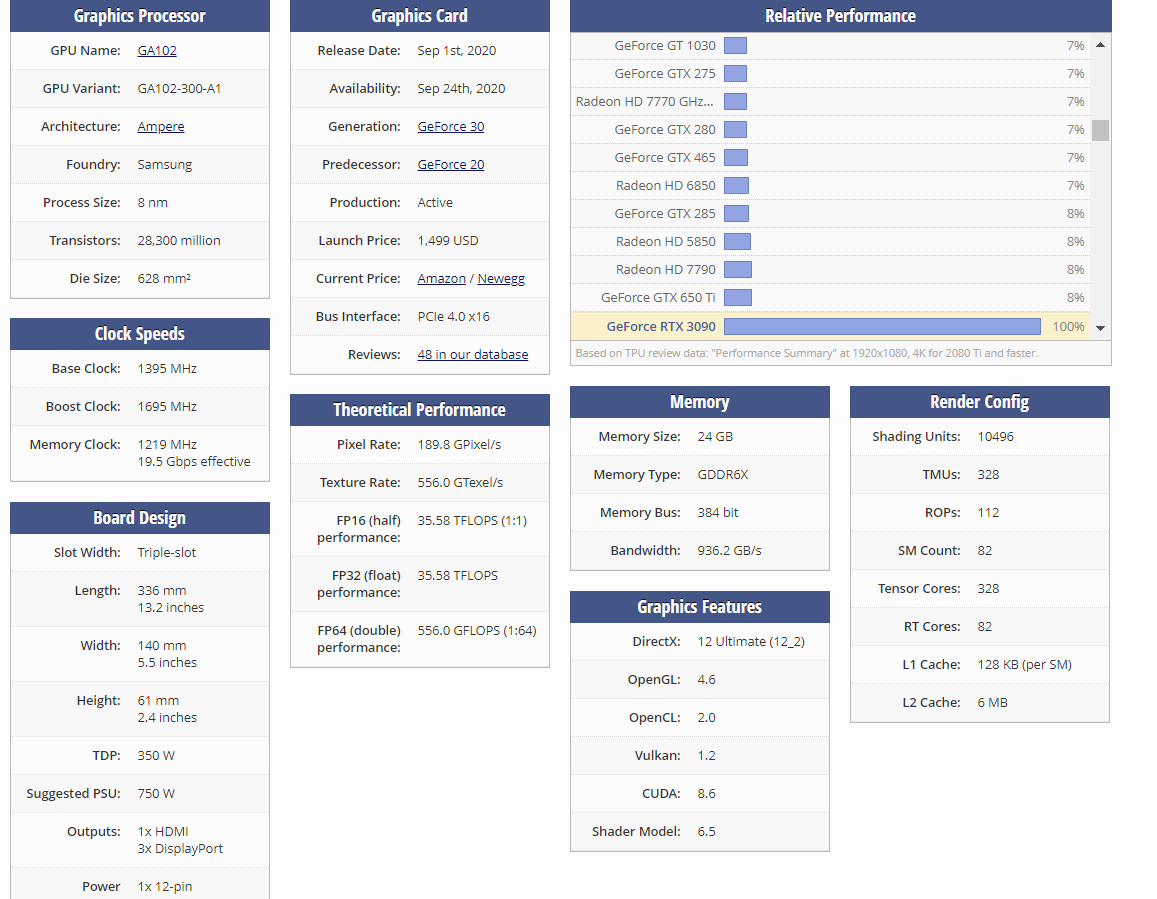This screenshot has width=1157, height=899.
Task: Select the GeForce GTX 275 row label
Action: [x=665, y=73]
